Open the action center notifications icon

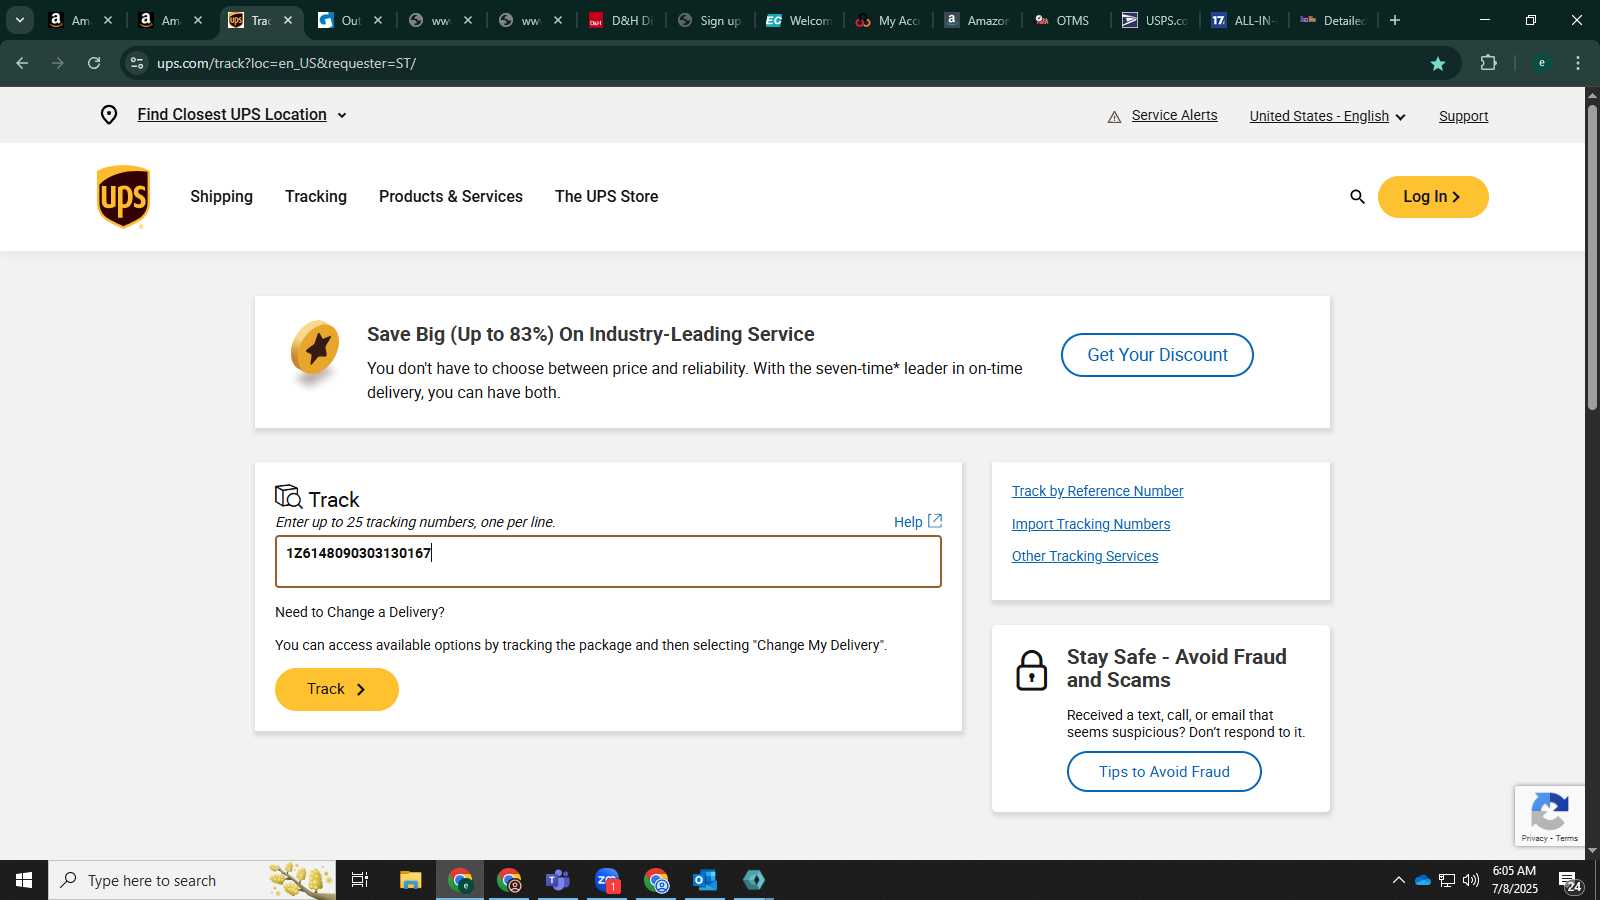(1570, 881)
